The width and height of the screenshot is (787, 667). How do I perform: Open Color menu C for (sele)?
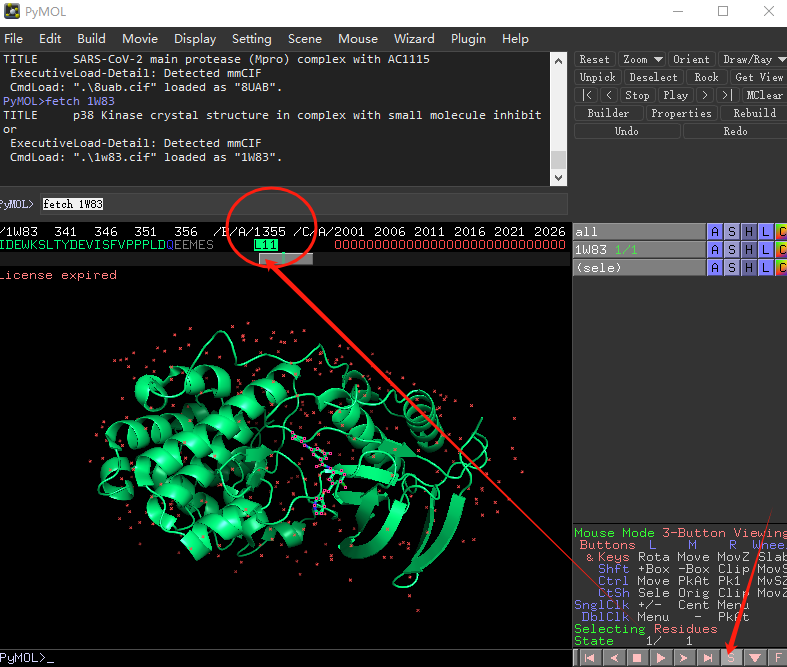point(781,268)
